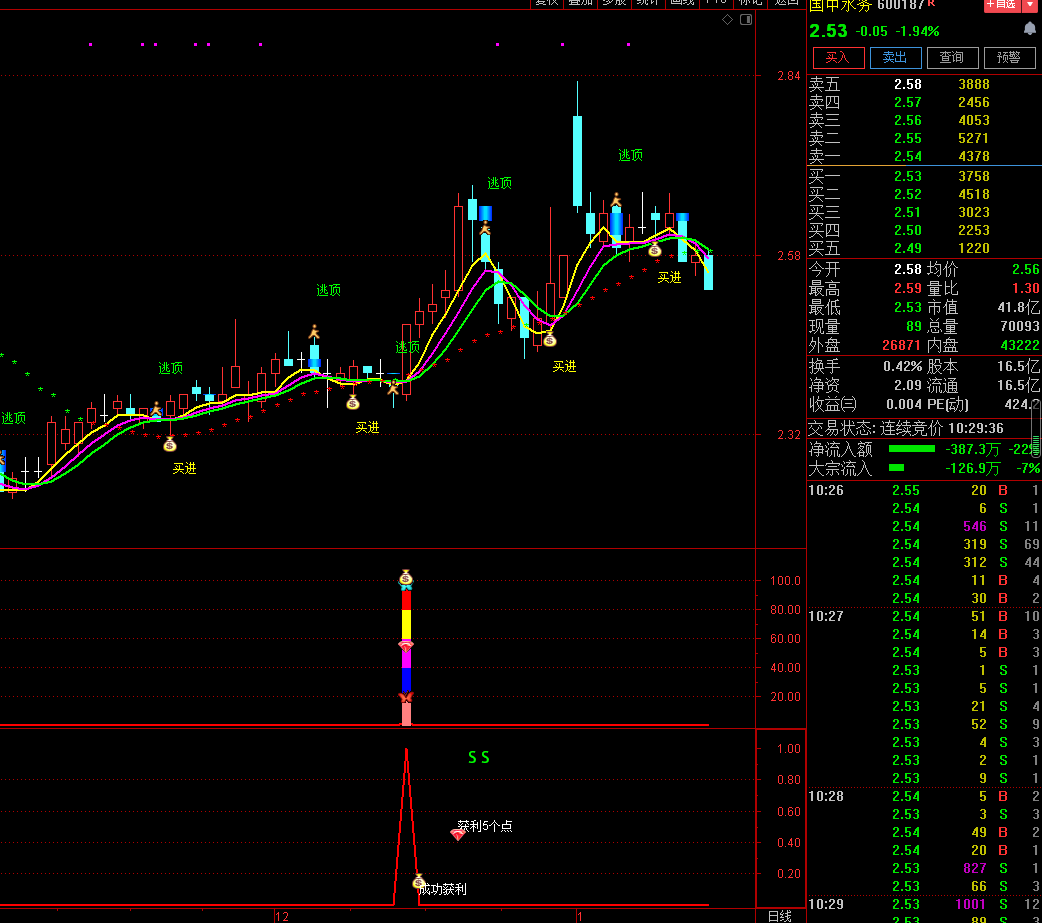Image resolution: width=1042 pixels, height=923 pixels.
Task: Click the 净流入额 green flow bar
Action: pos(912,449)
